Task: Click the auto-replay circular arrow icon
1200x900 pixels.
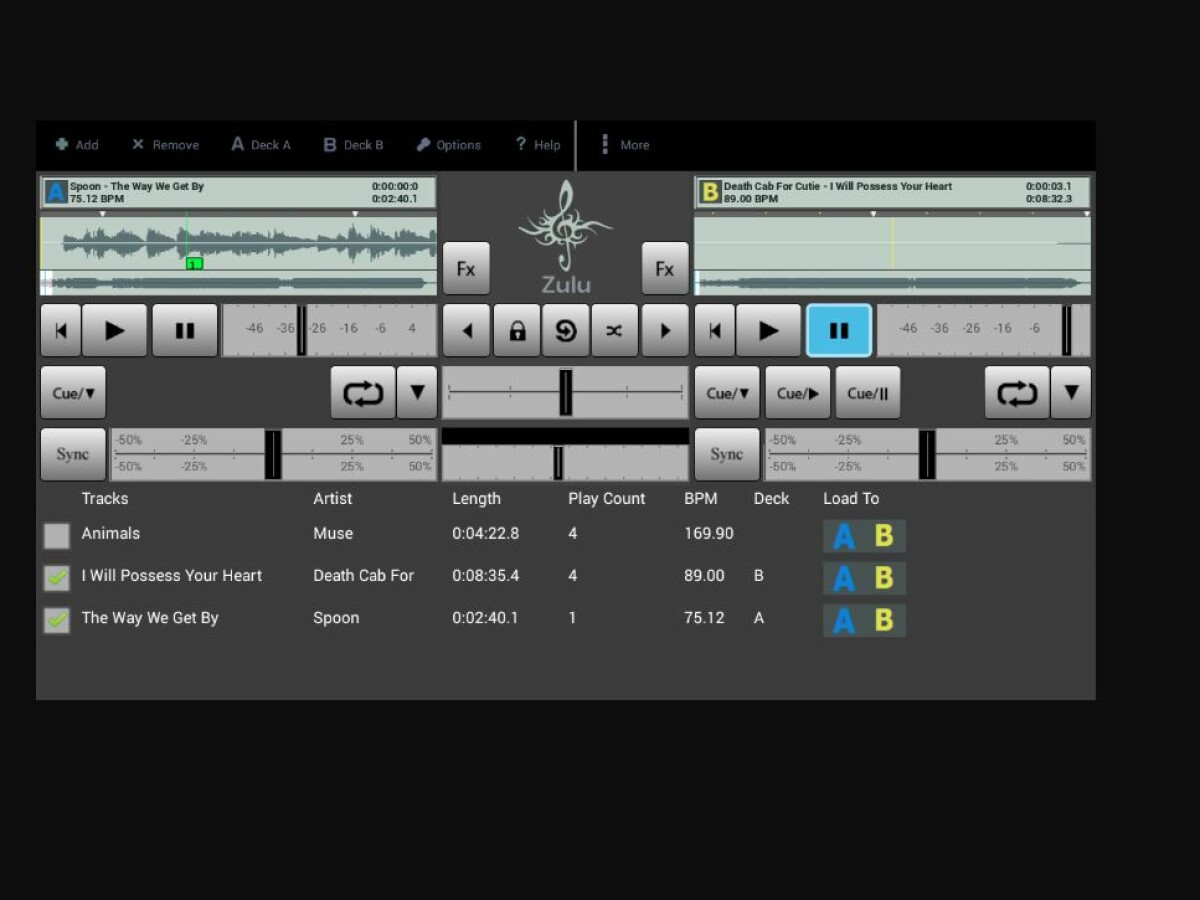Action: coord(566,331)
